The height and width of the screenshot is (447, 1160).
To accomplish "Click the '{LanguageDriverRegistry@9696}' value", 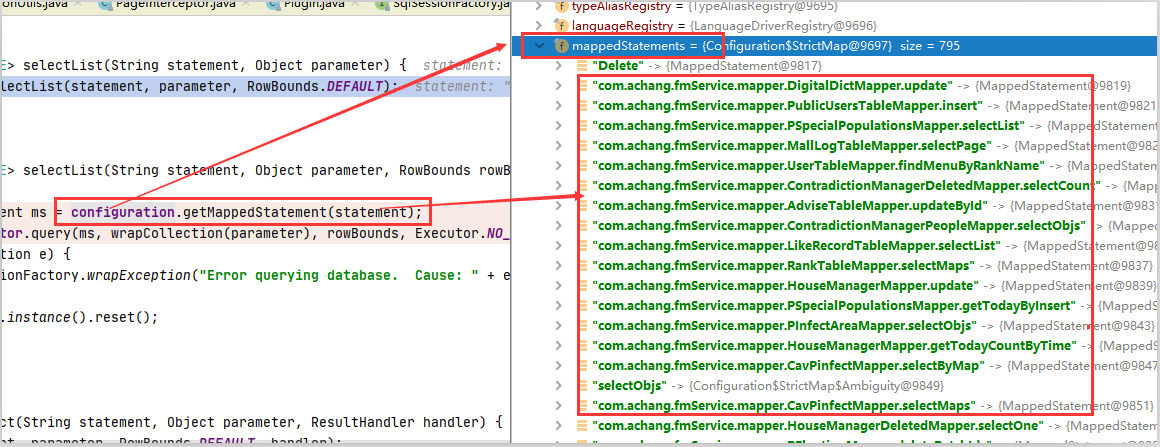I will click(x=783, y=26).
